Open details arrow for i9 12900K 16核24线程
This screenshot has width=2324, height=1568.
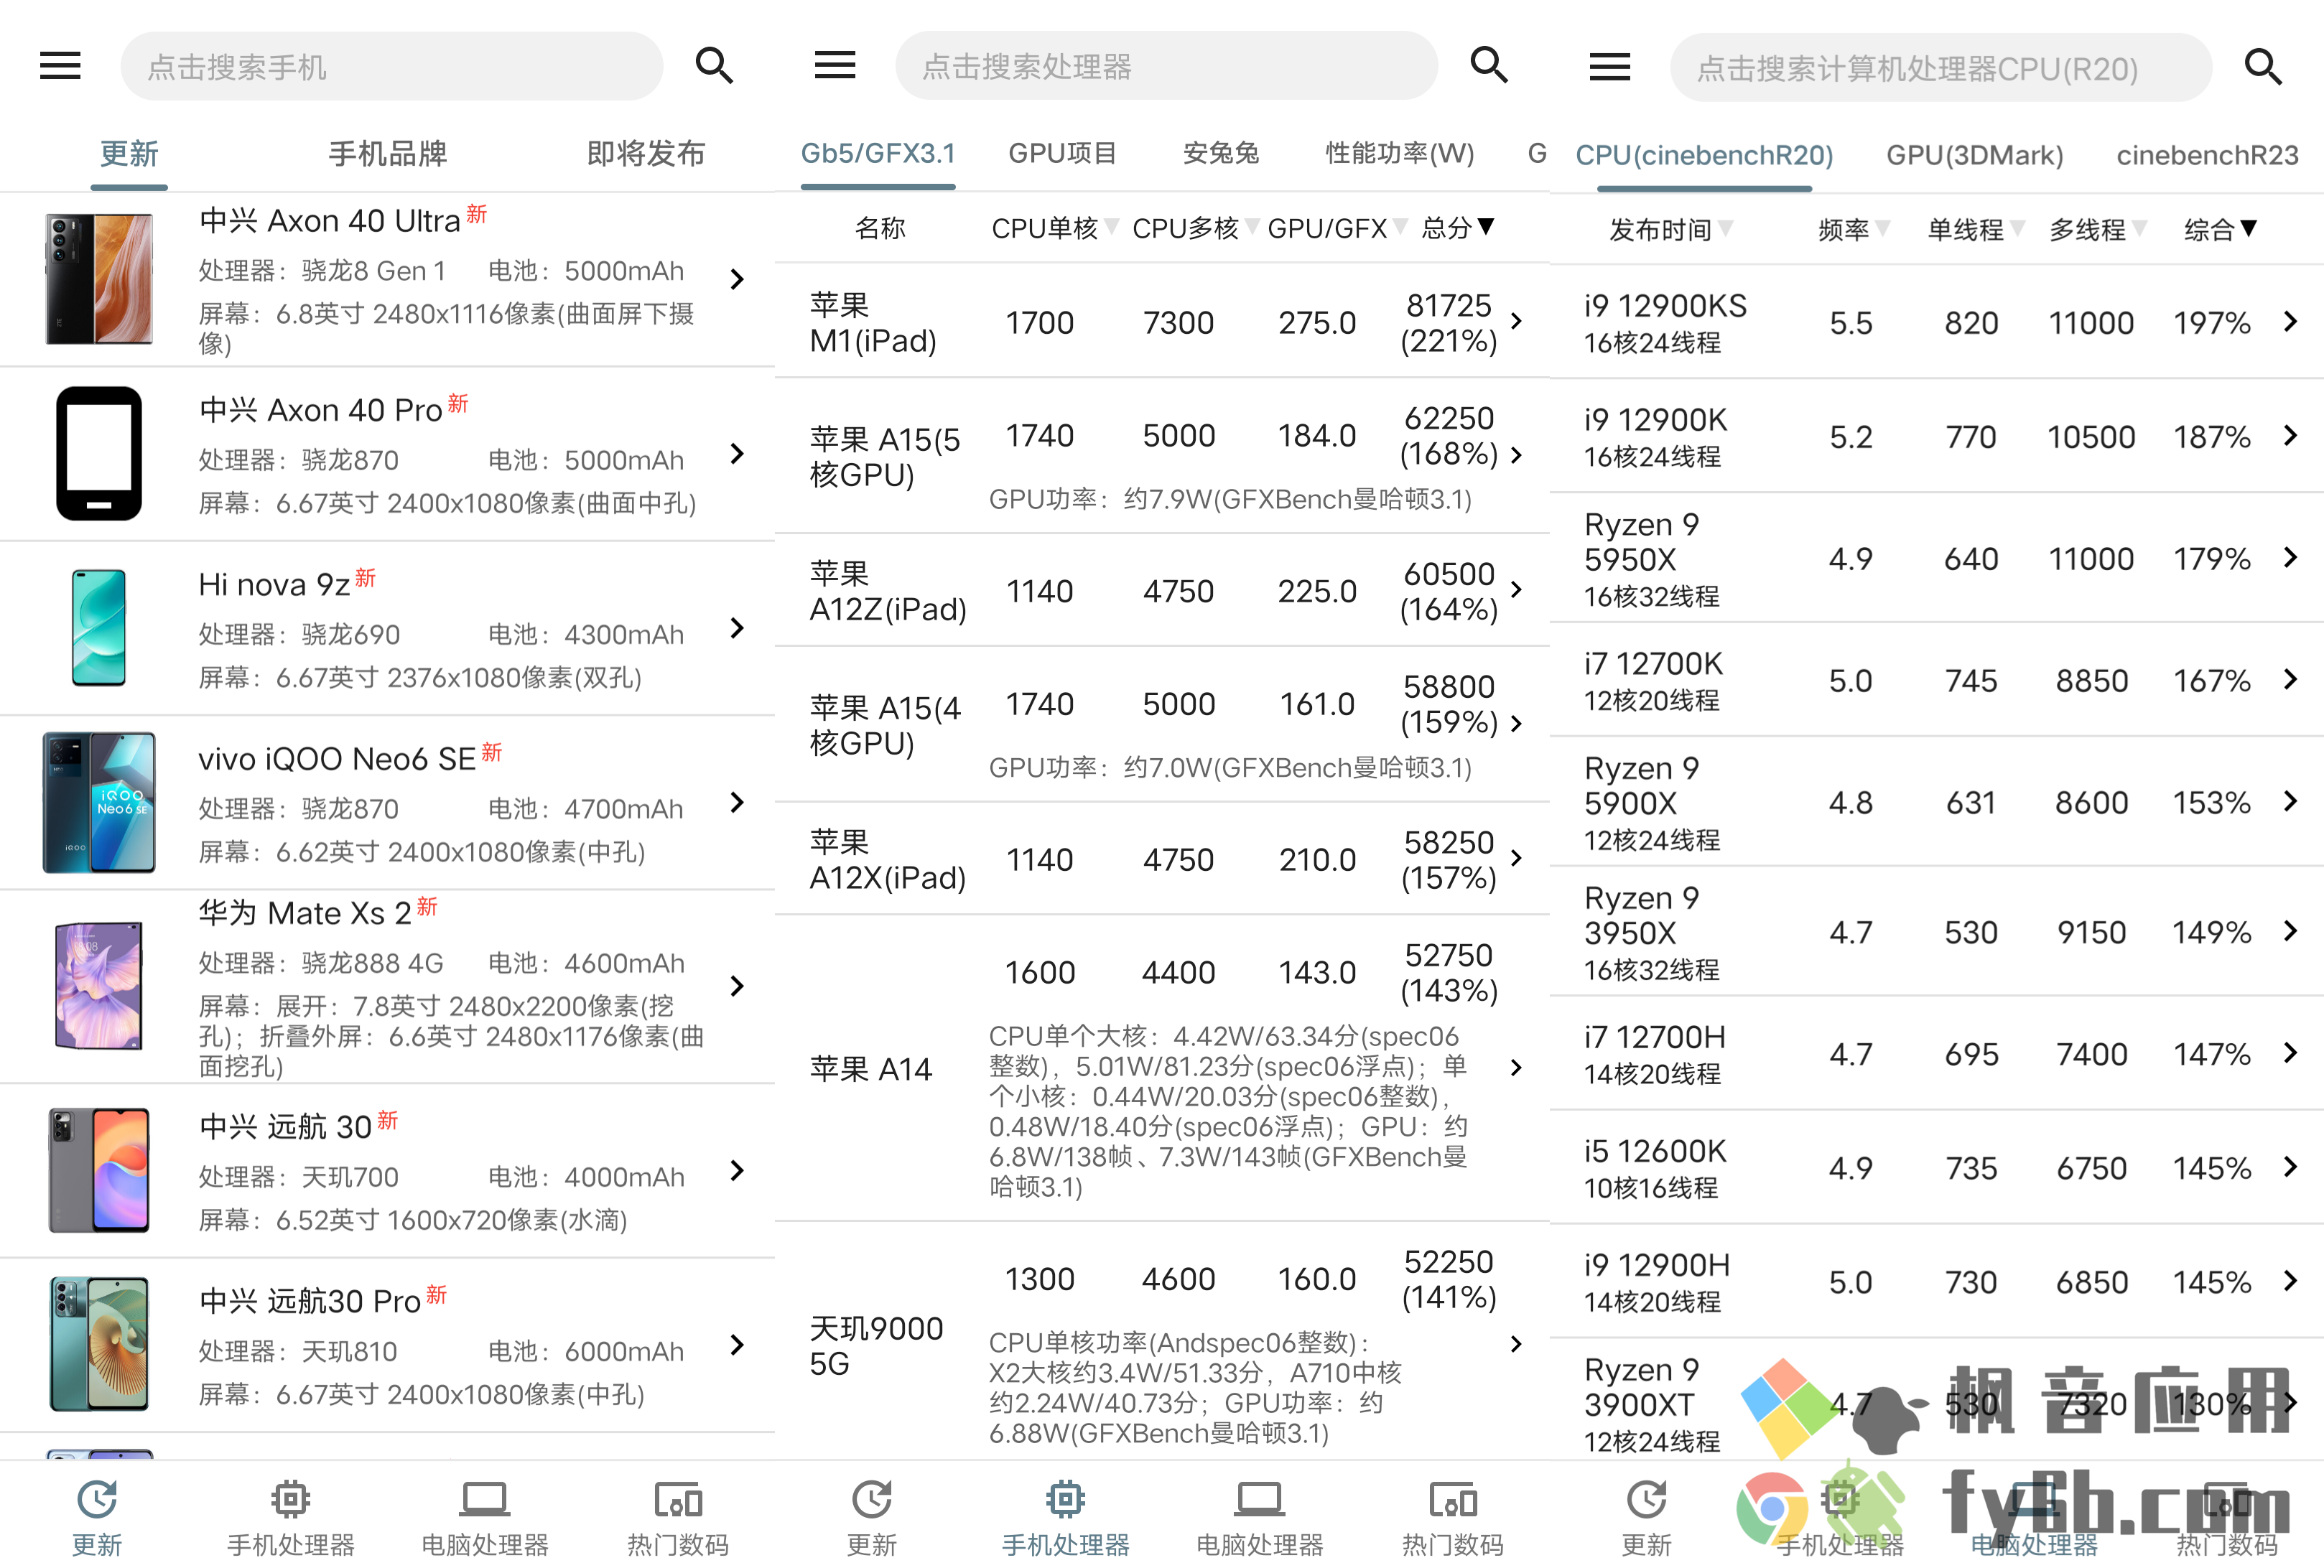(2290, 435)
